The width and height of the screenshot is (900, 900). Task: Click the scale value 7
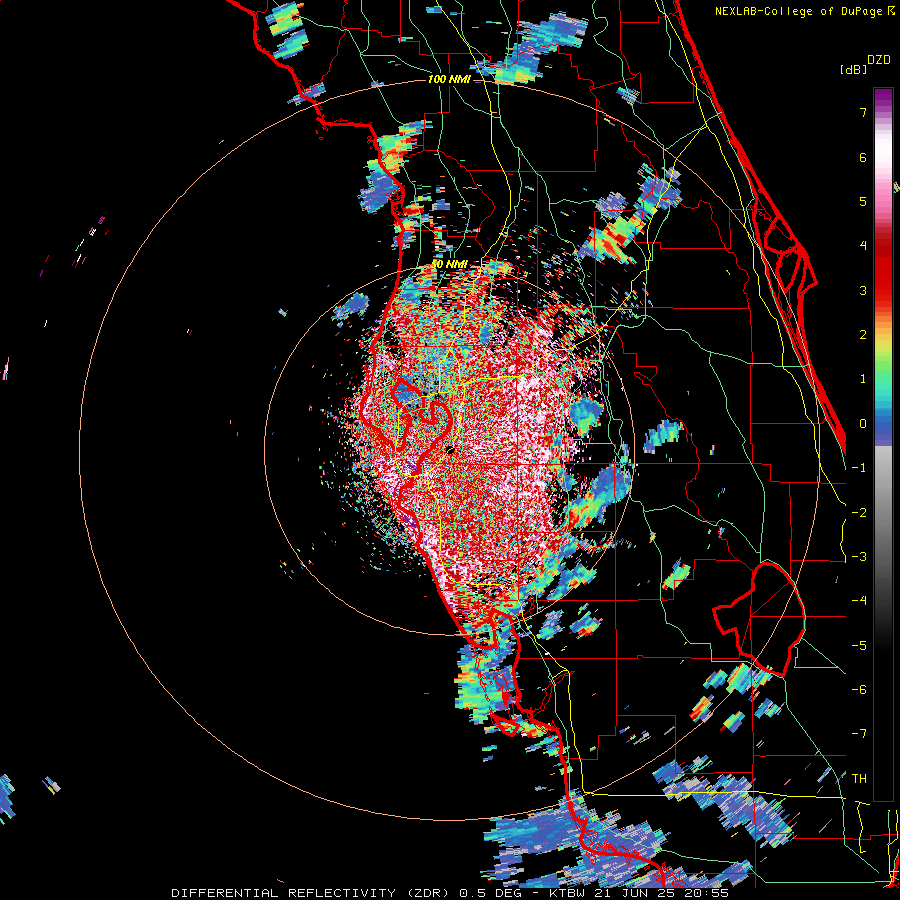coord(863,112)
